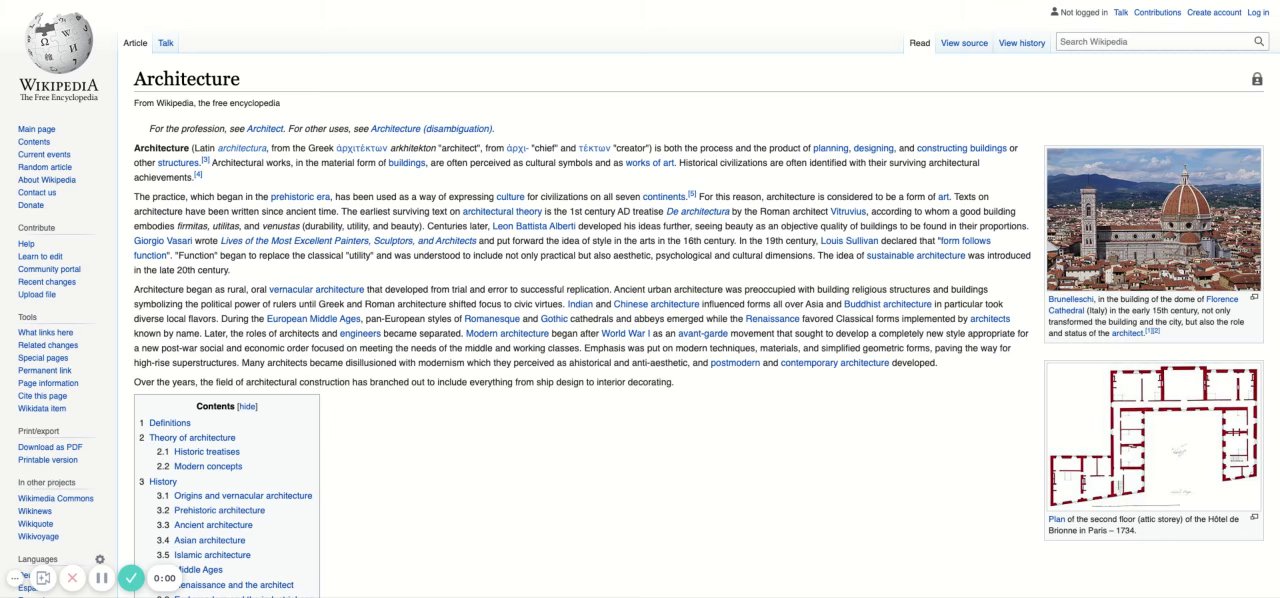Finish recording with green checkmark button
This screenshot has width=1280, height=598.
(x=130, y=578)
